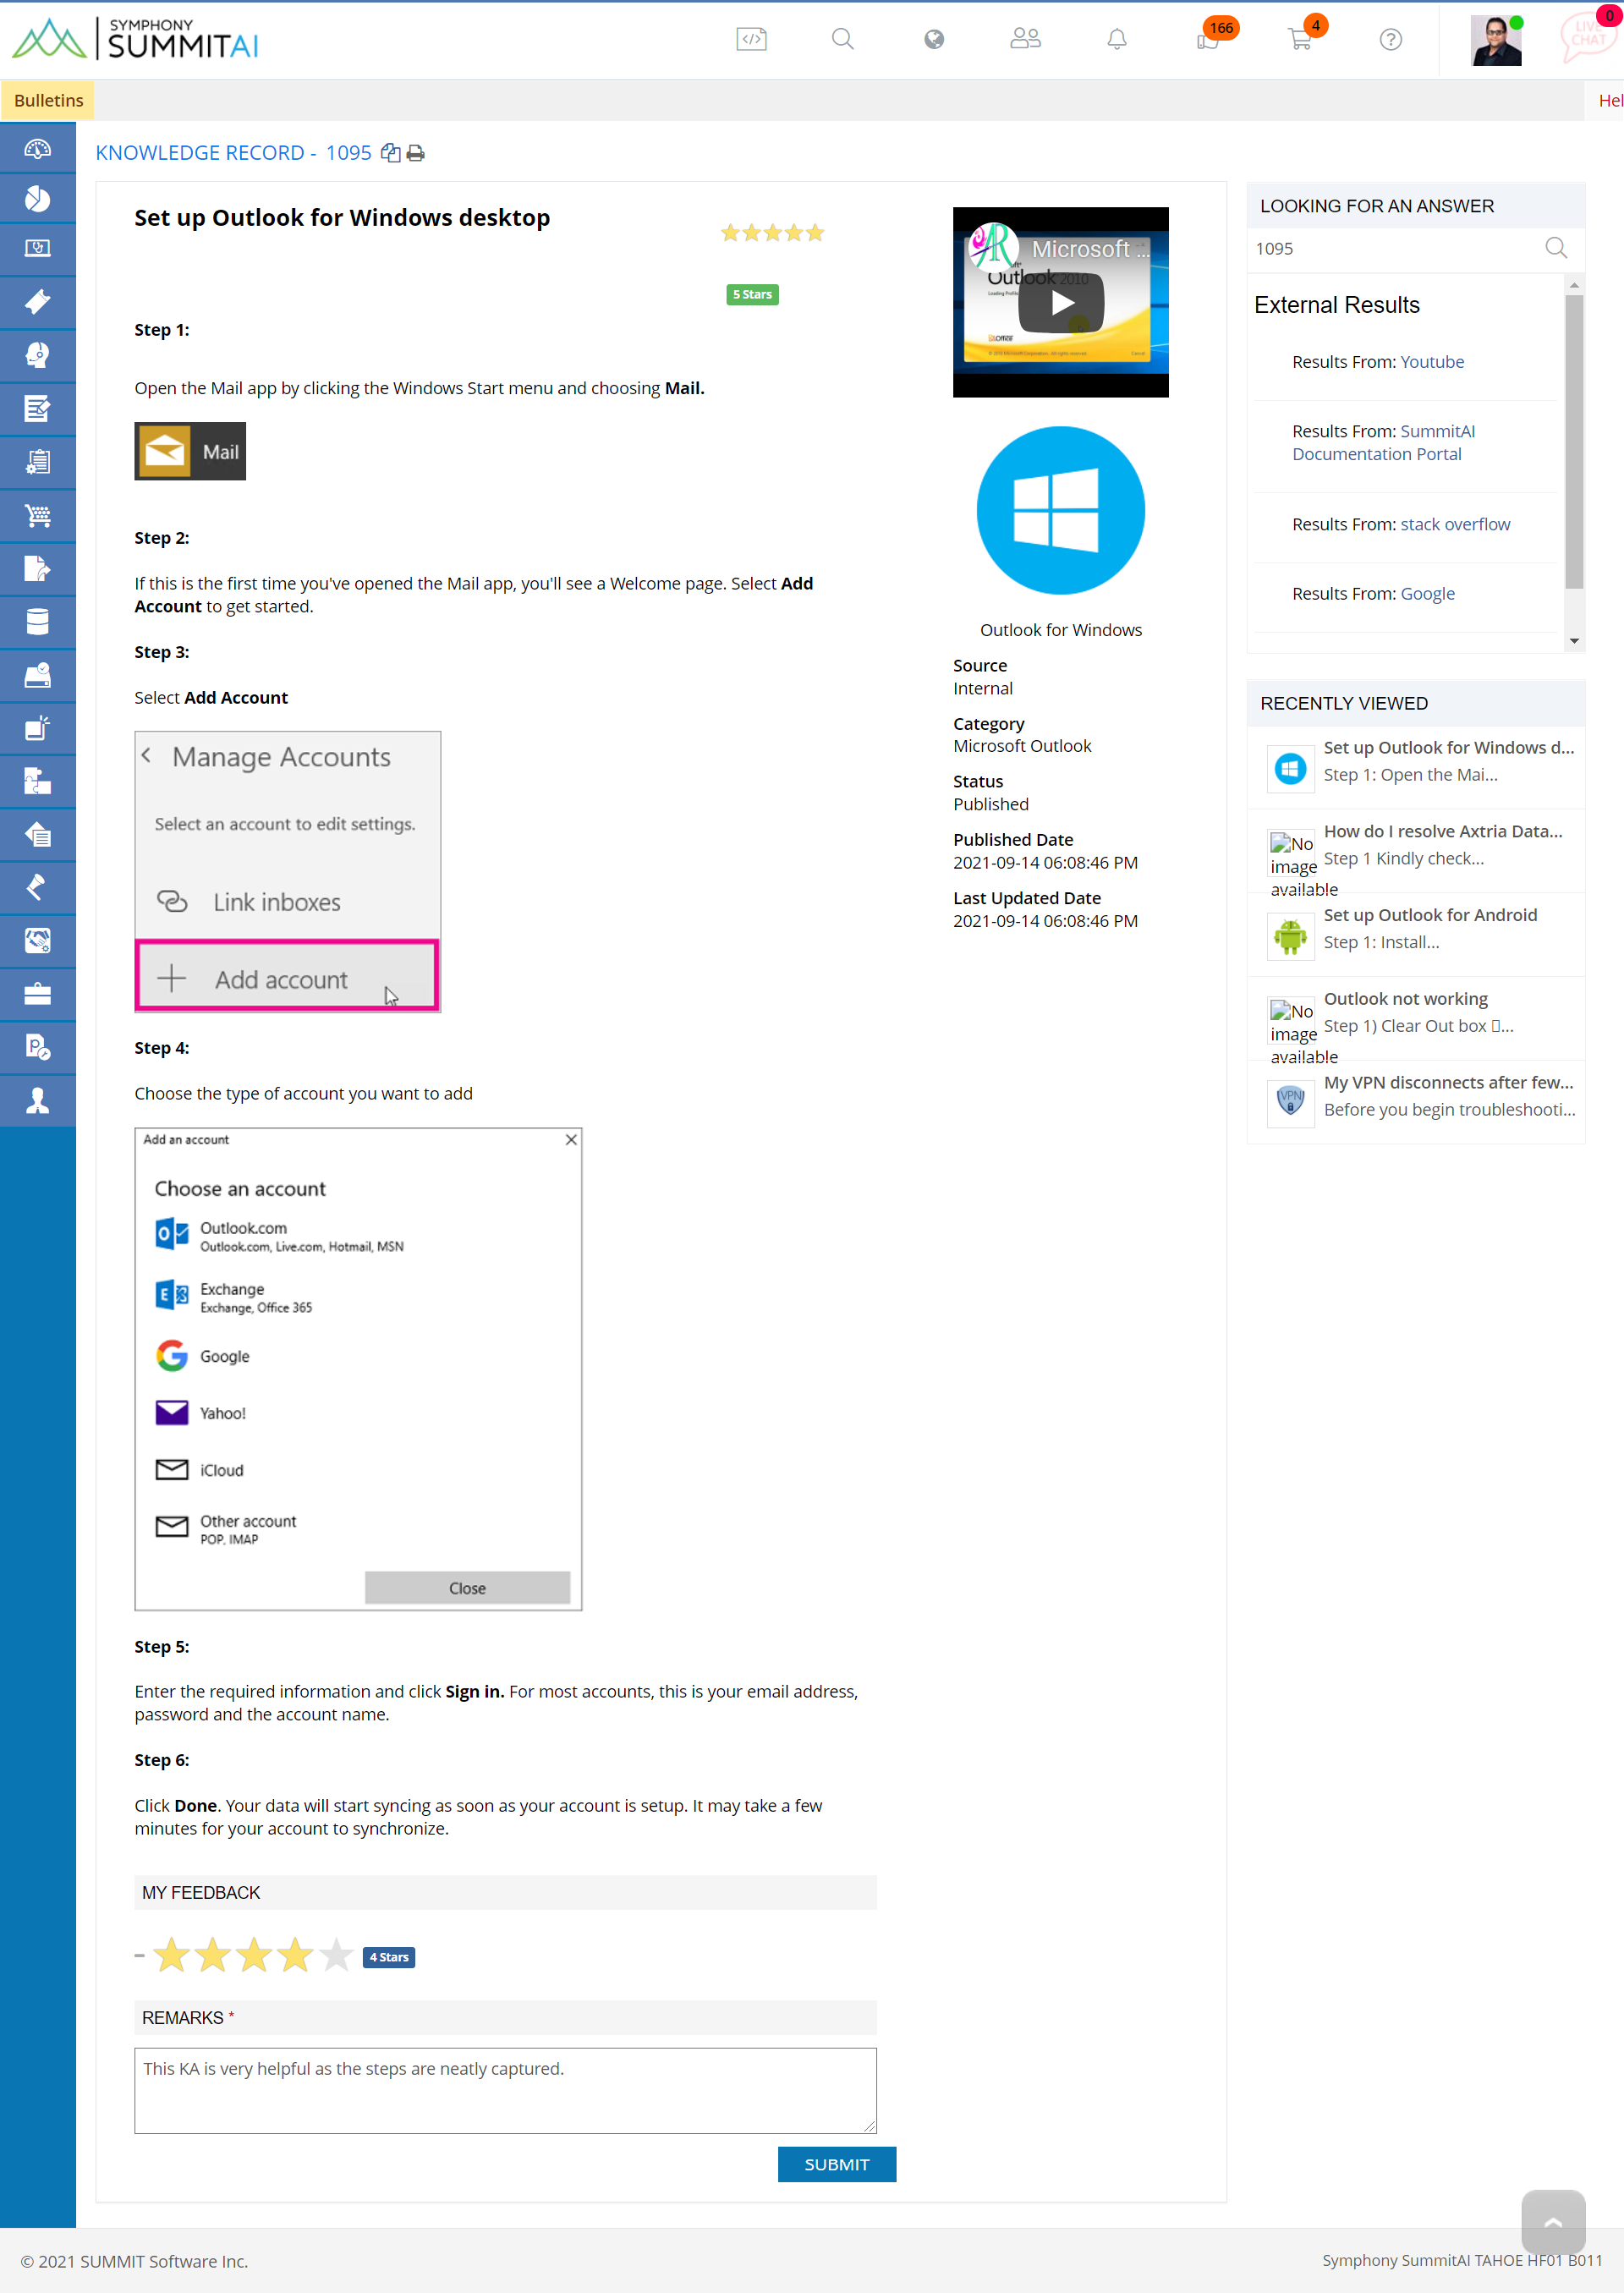Open the document stack arrow sidebar icon
1624x2293 pixels.
[37, 834]
